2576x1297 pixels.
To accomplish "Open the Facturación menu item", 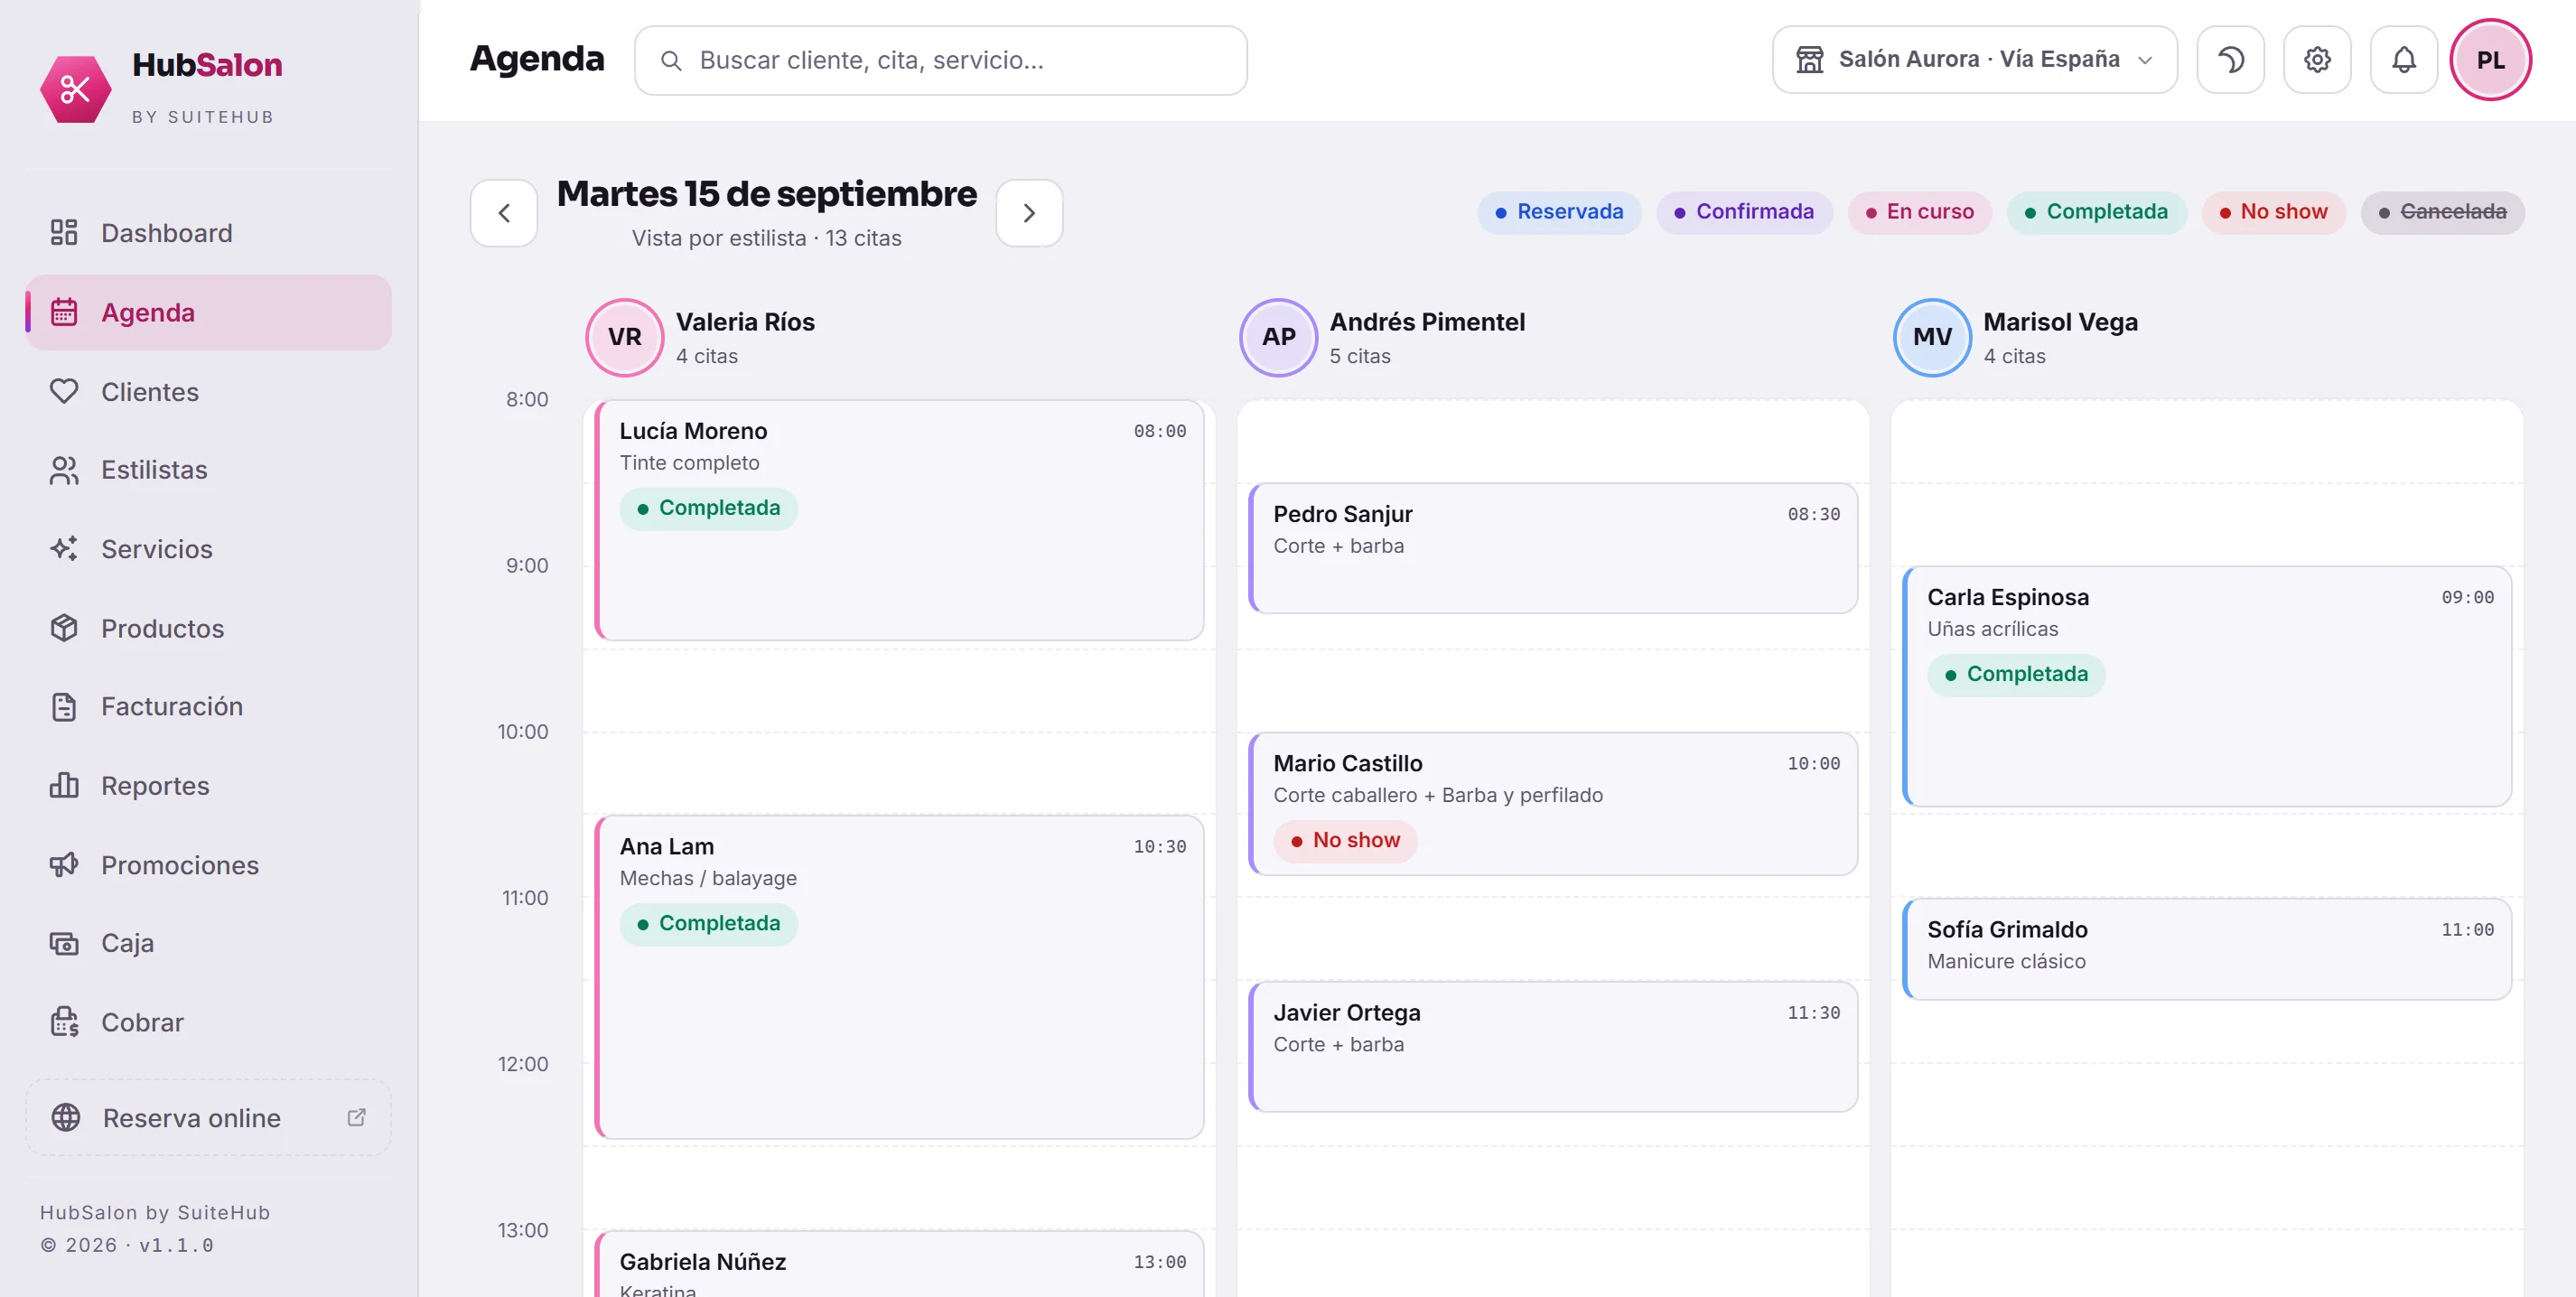I will pos(208,706).
